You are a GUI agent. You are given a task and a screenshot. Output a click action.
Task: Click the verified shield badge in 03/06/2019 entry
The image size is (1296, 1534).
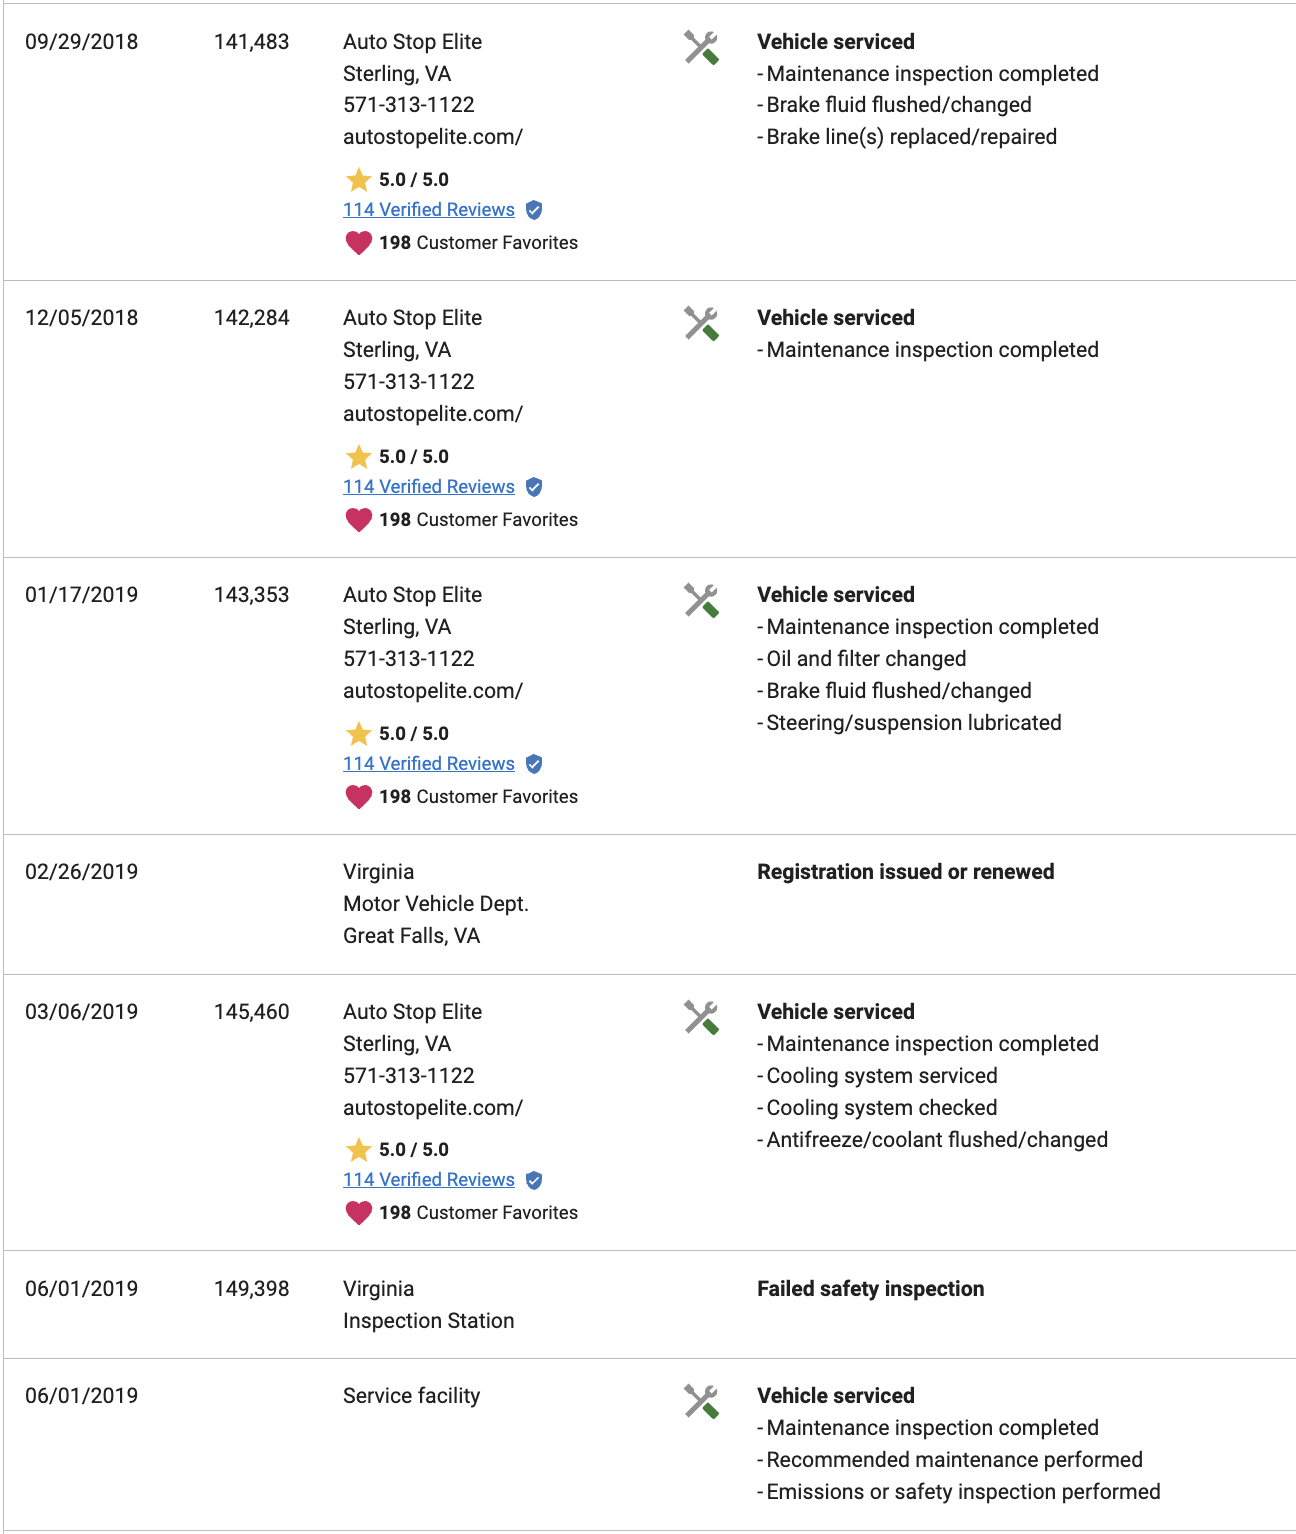534,1180
